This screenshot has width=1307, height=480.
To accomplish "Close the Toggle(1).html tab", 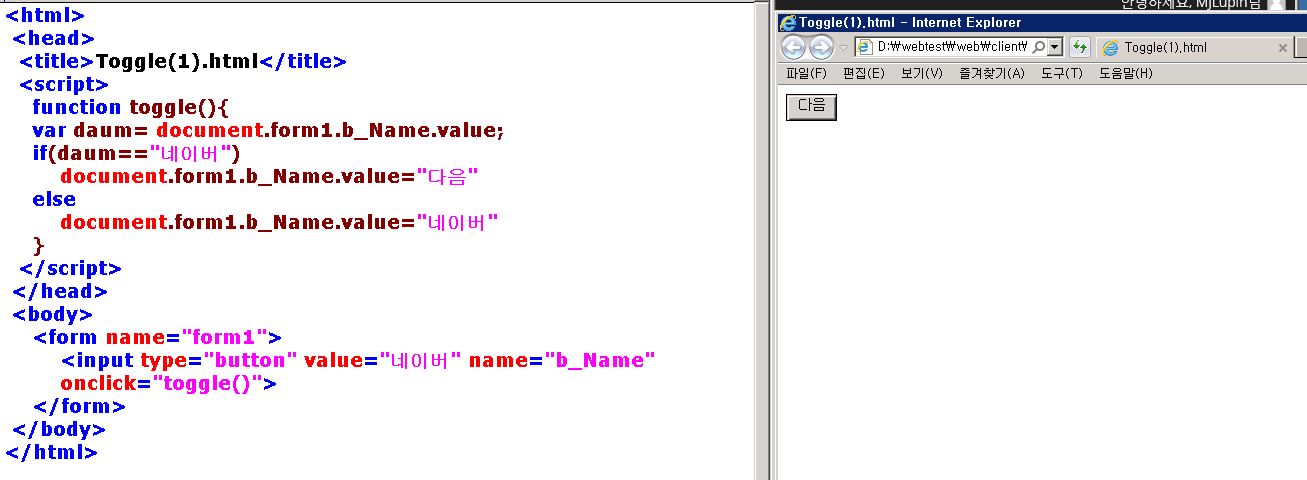I will (1283, 47).
